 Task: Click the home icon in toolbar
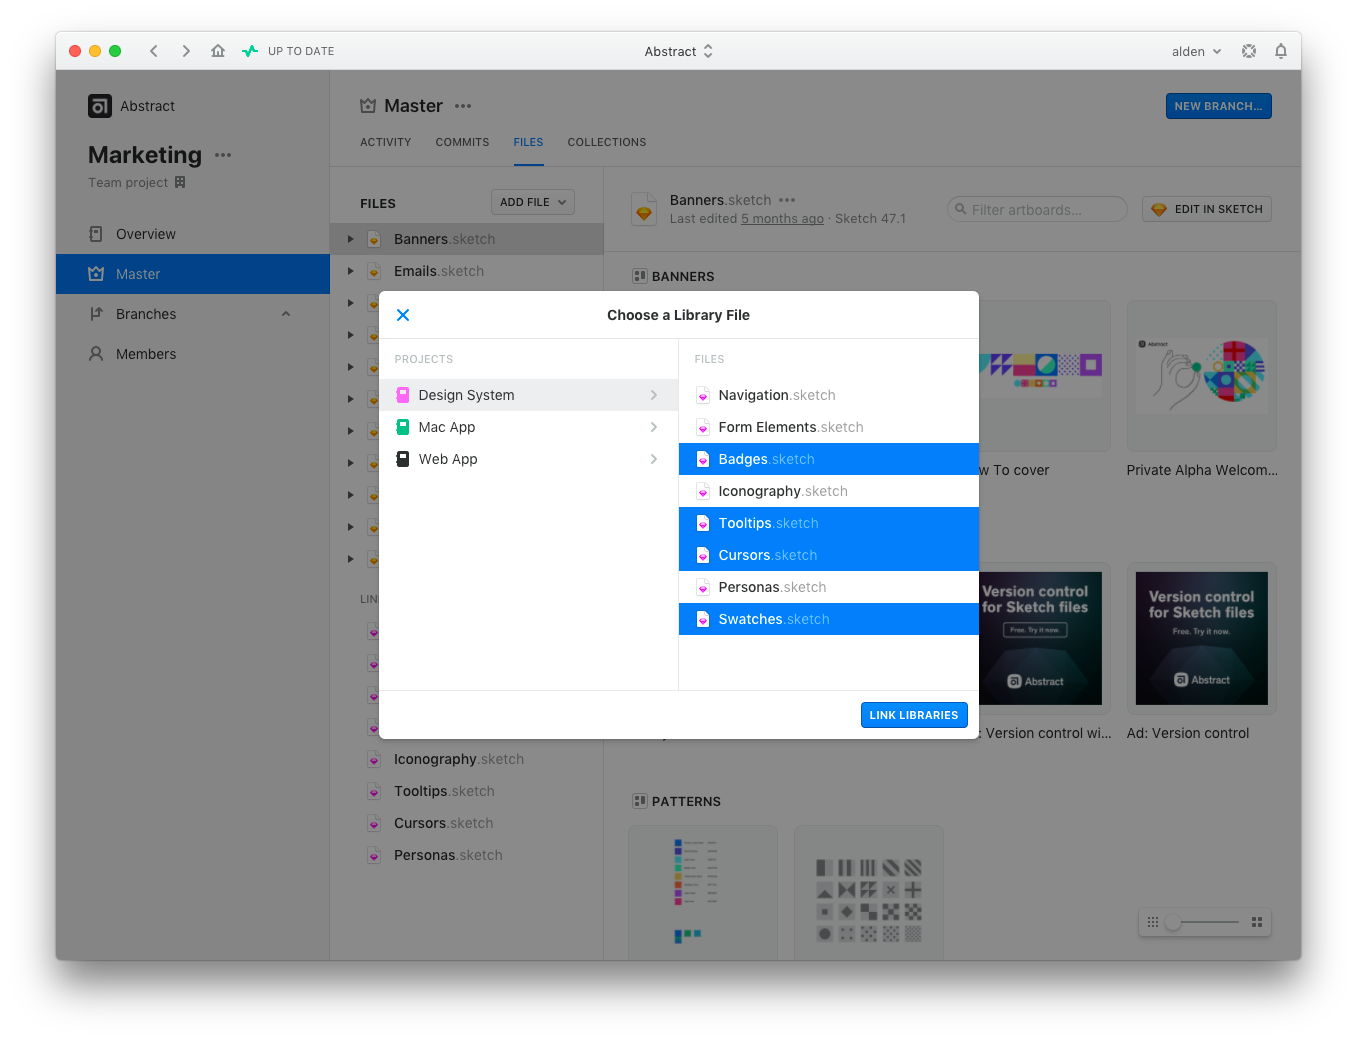tap(218, 51)
